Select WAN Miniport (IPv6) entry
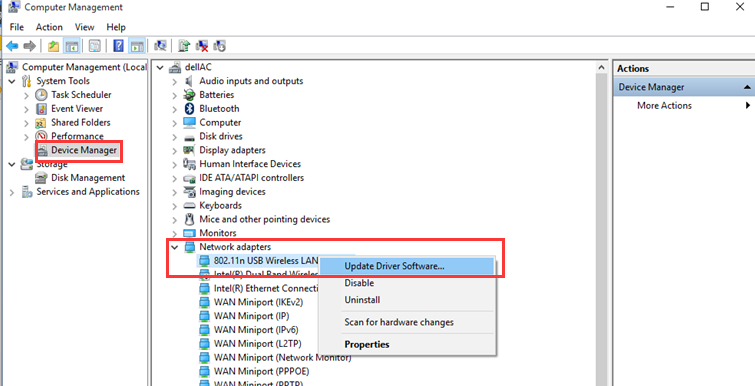The width and height of the screenshot is (755, 386). (x=256, y=330)
